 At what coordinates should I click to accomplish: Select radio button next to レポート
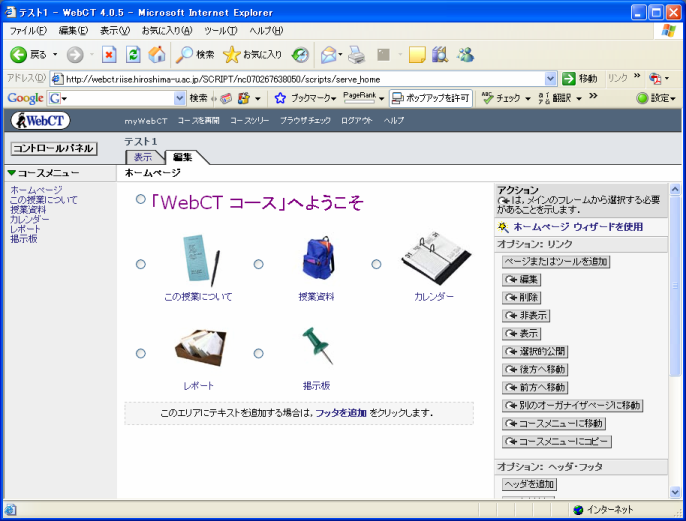[140, 353]
